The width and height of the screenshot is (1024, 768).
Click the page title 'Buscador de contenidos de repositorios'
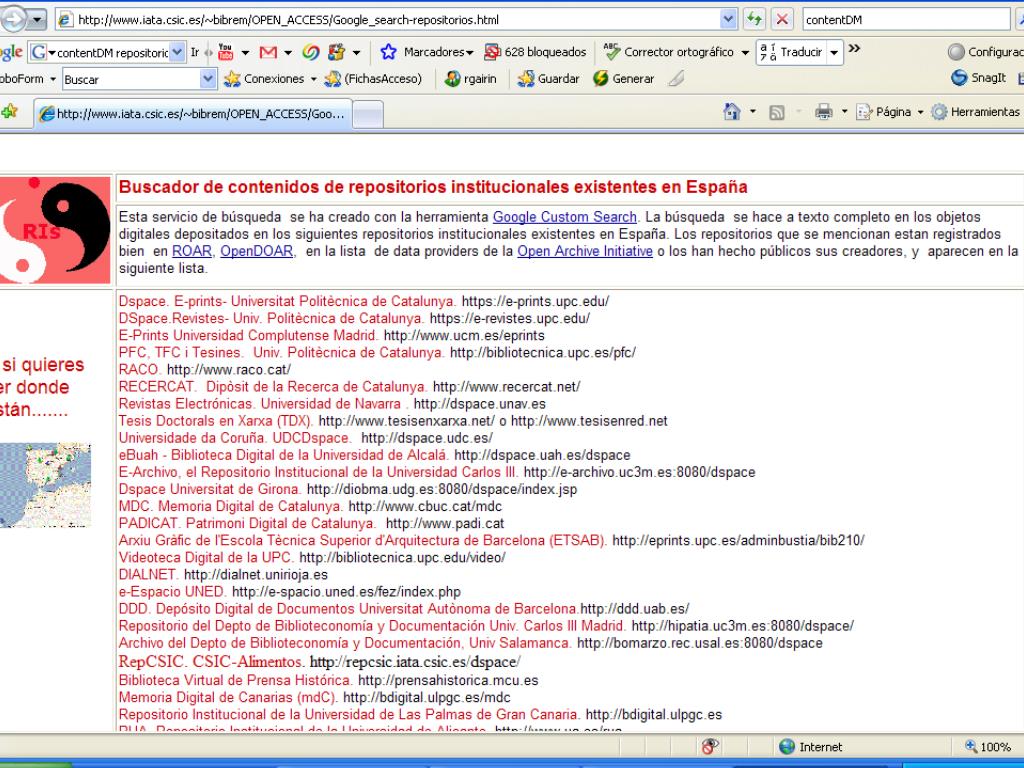433,187
